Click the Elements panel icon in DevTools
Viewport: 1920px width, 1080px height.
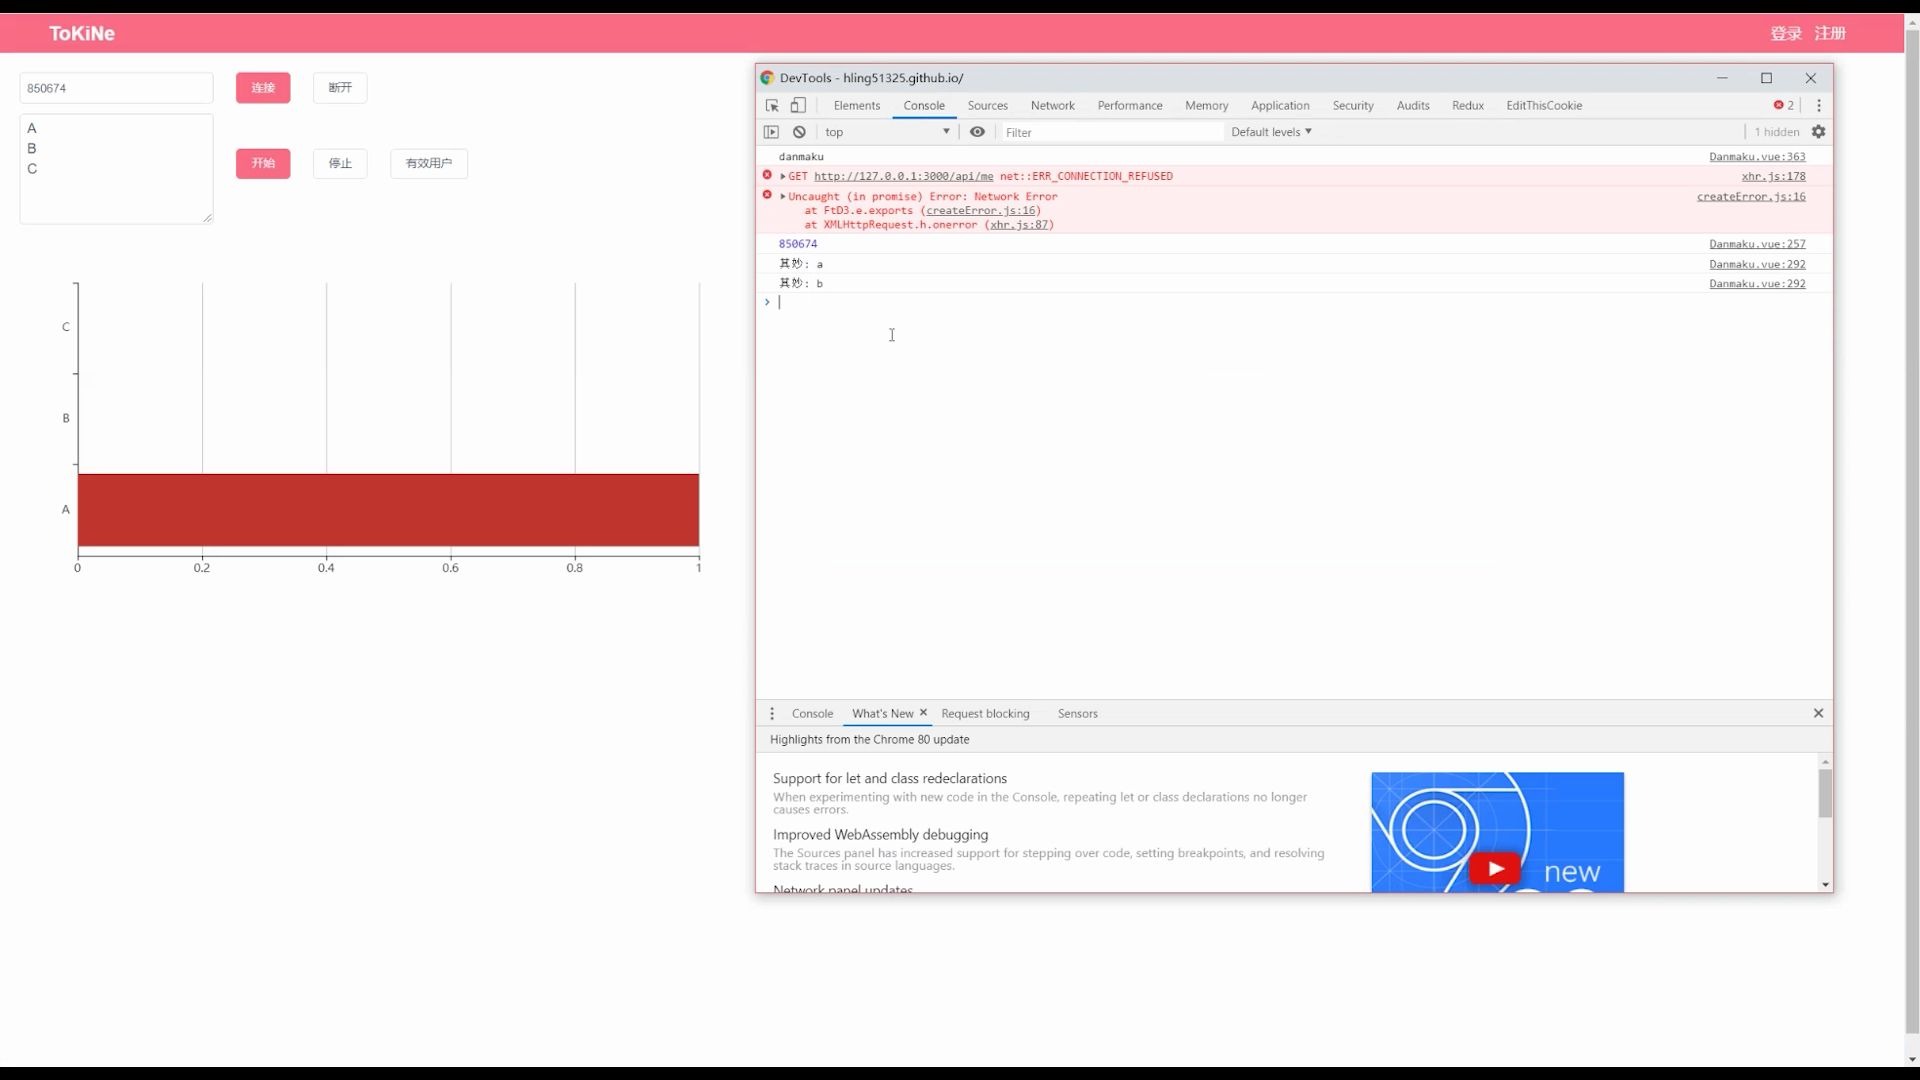tap(857, 105)
